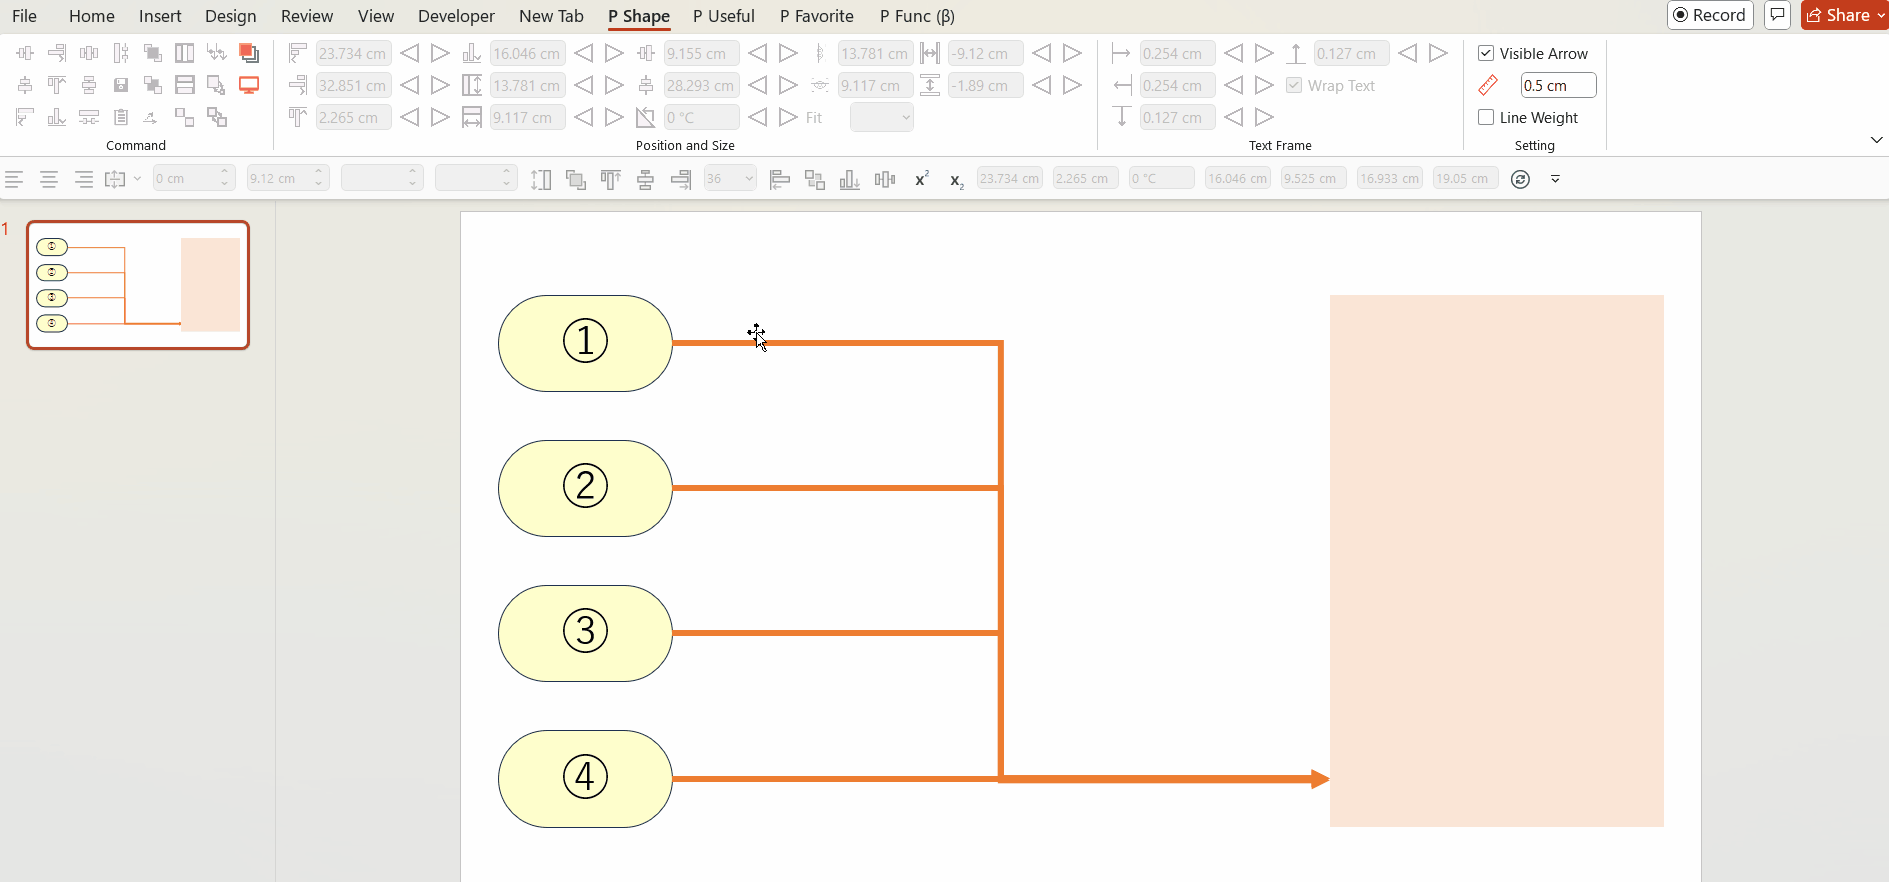Open the comments pane via speech bubble icon
The image size is (1889, 882).
pos(1777,15)
